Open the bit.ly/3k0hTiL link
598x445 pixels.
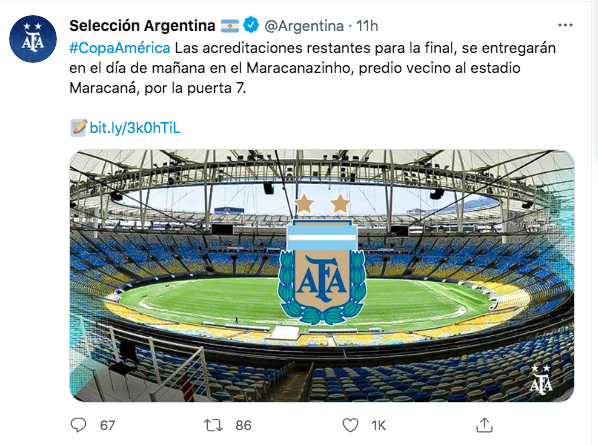[x=135, y=128]
